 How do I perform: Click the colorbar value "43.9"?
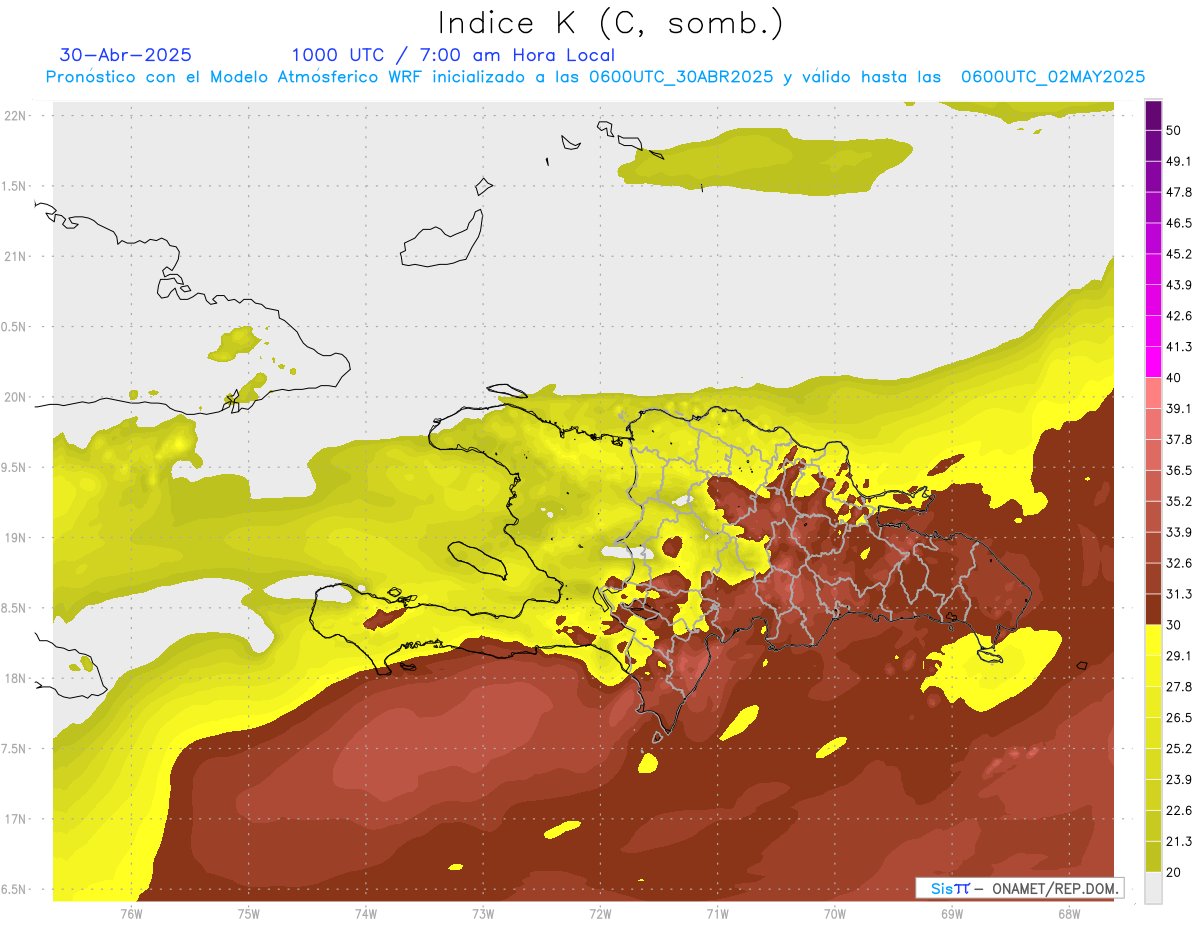tap(1180, 285)
